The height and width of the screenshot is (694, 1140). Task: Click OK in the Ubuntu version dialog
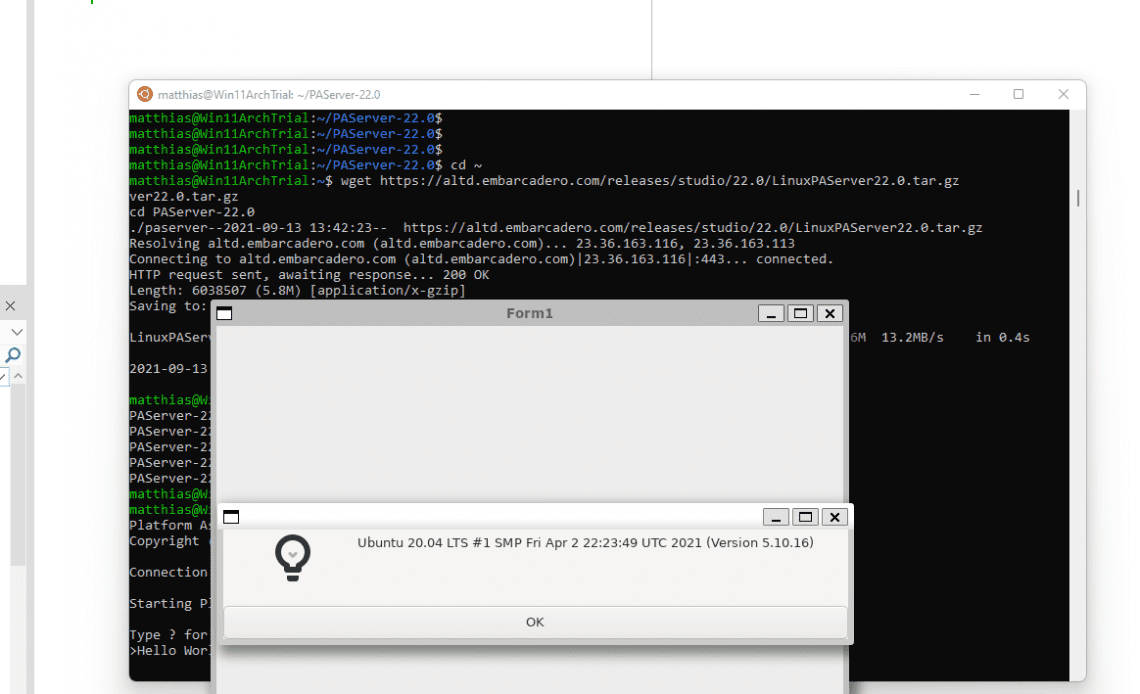535,622
